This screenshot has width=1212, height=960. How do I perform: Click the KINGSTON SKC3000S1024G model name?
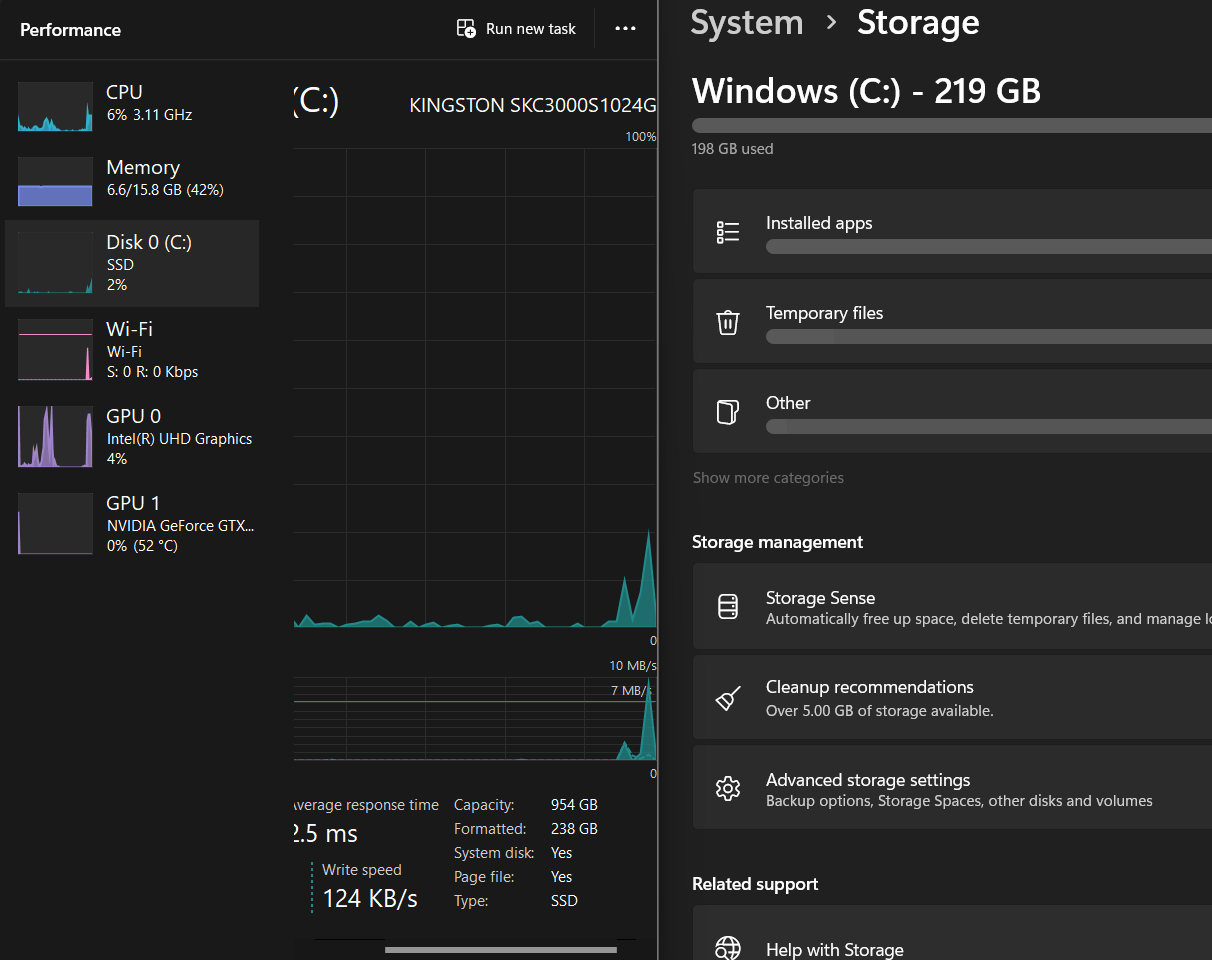pos(533,105)
